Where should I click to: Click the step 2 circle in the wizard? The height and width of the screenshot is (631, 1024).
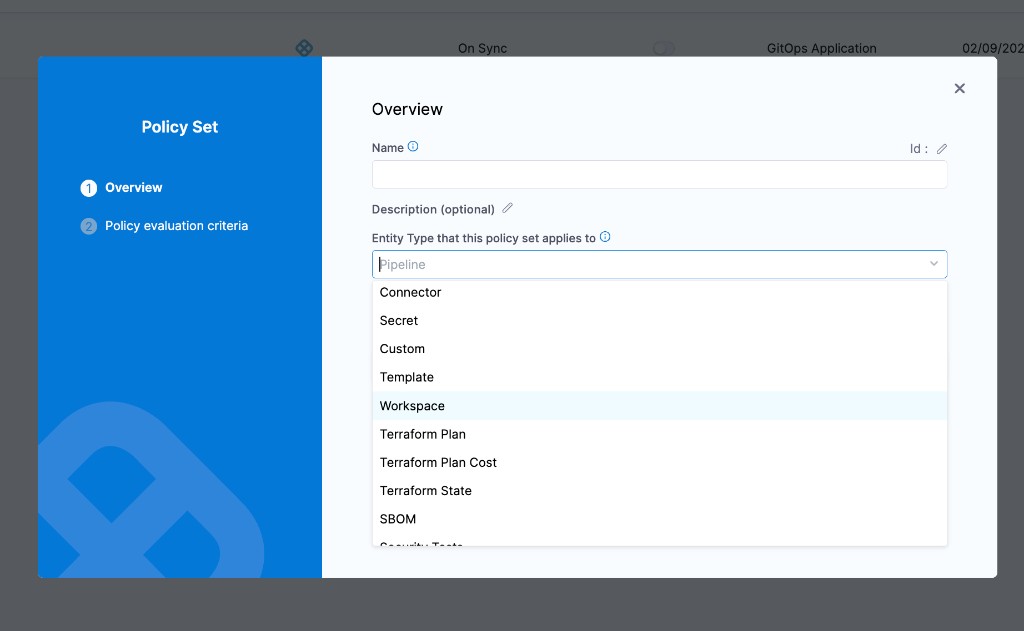pyautogui.click(x=88, y=226)
